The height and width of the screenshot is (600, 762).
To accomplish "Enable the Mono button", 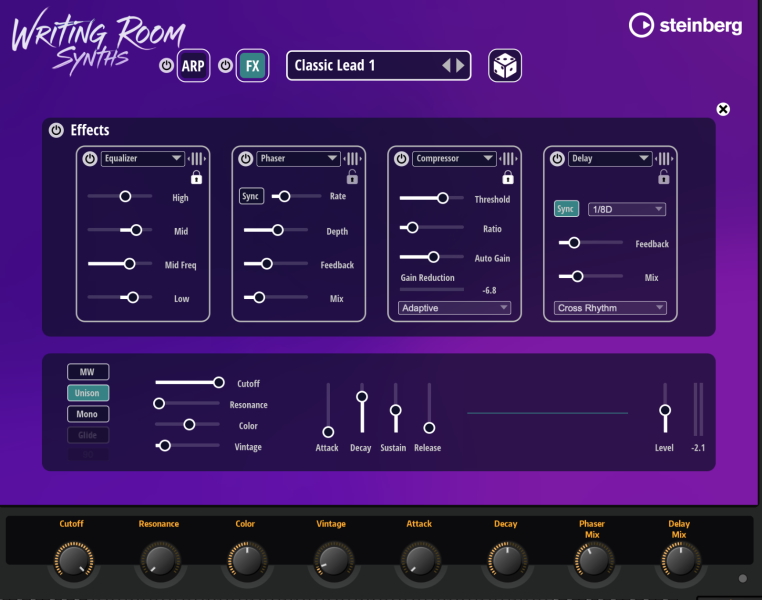I will [x=88, y=414].
